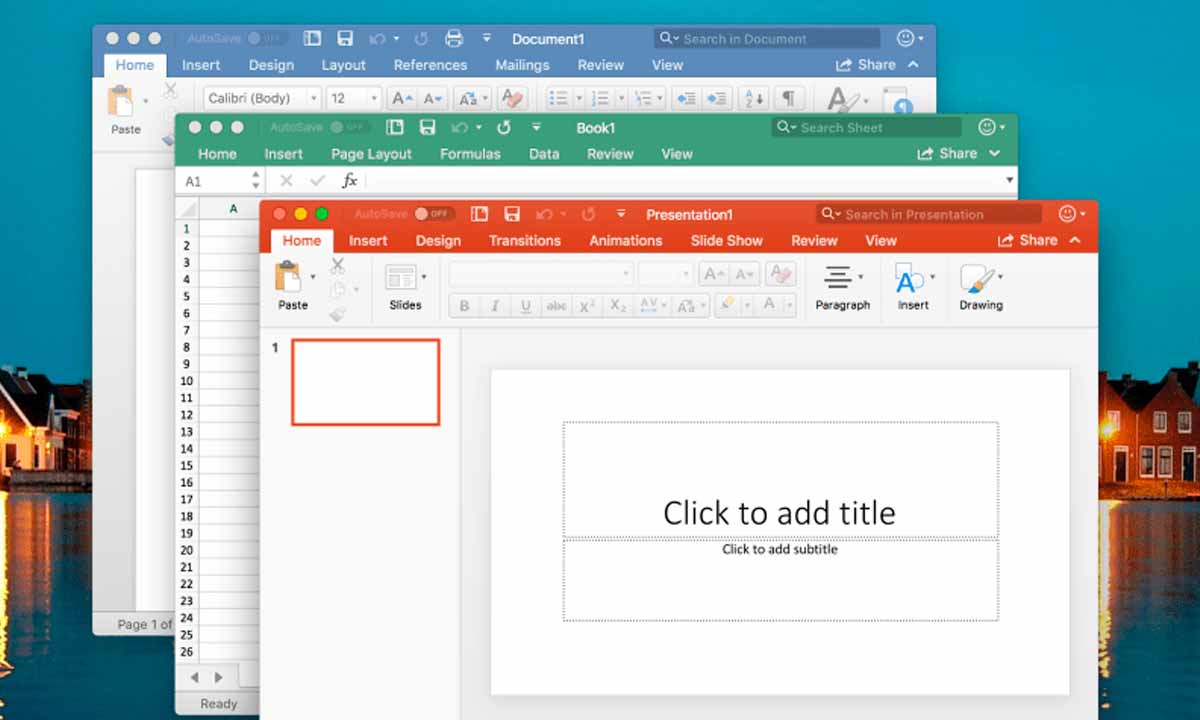Click the insert function fx icon in Excel

pos(350,181)
